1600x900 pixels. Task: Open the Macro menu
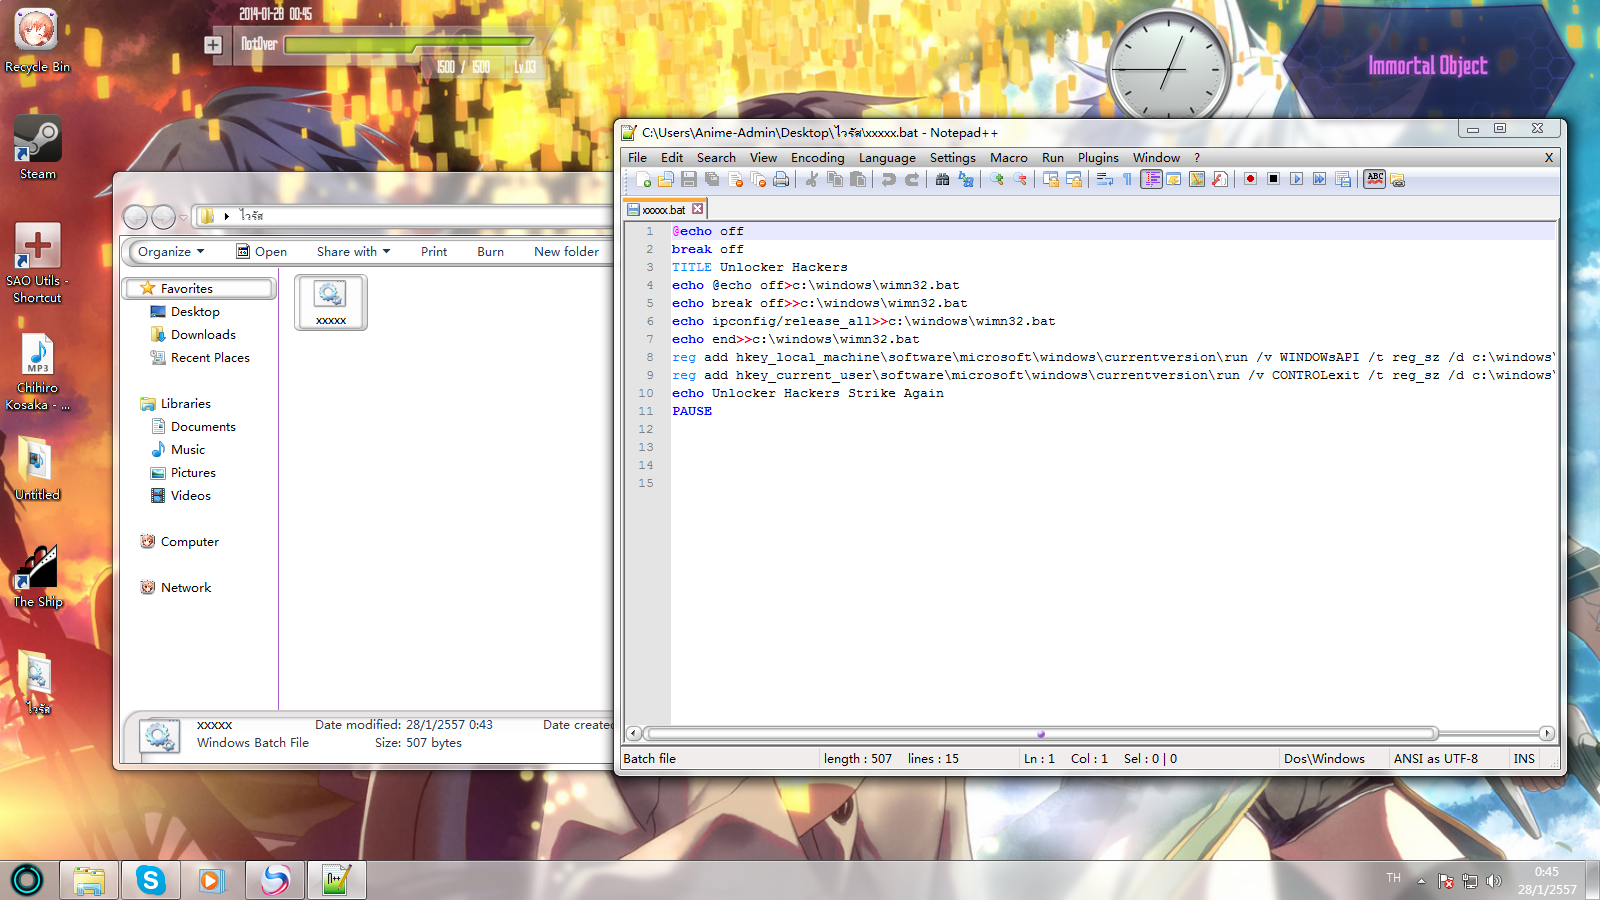[x=1008, y=158]
